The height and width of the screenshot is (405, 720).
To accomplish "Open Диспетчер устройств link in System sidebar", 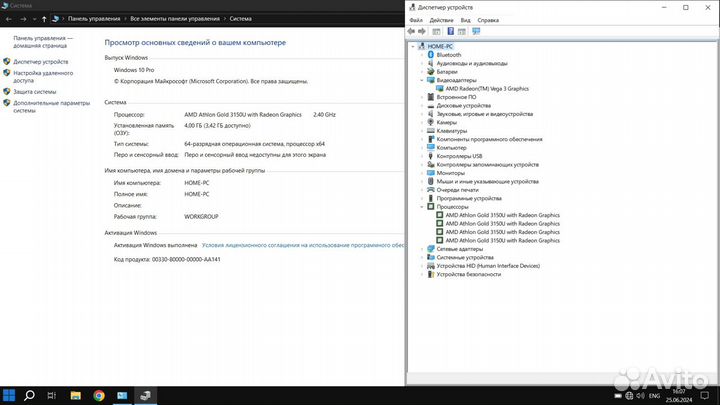I will click(40, 62).
